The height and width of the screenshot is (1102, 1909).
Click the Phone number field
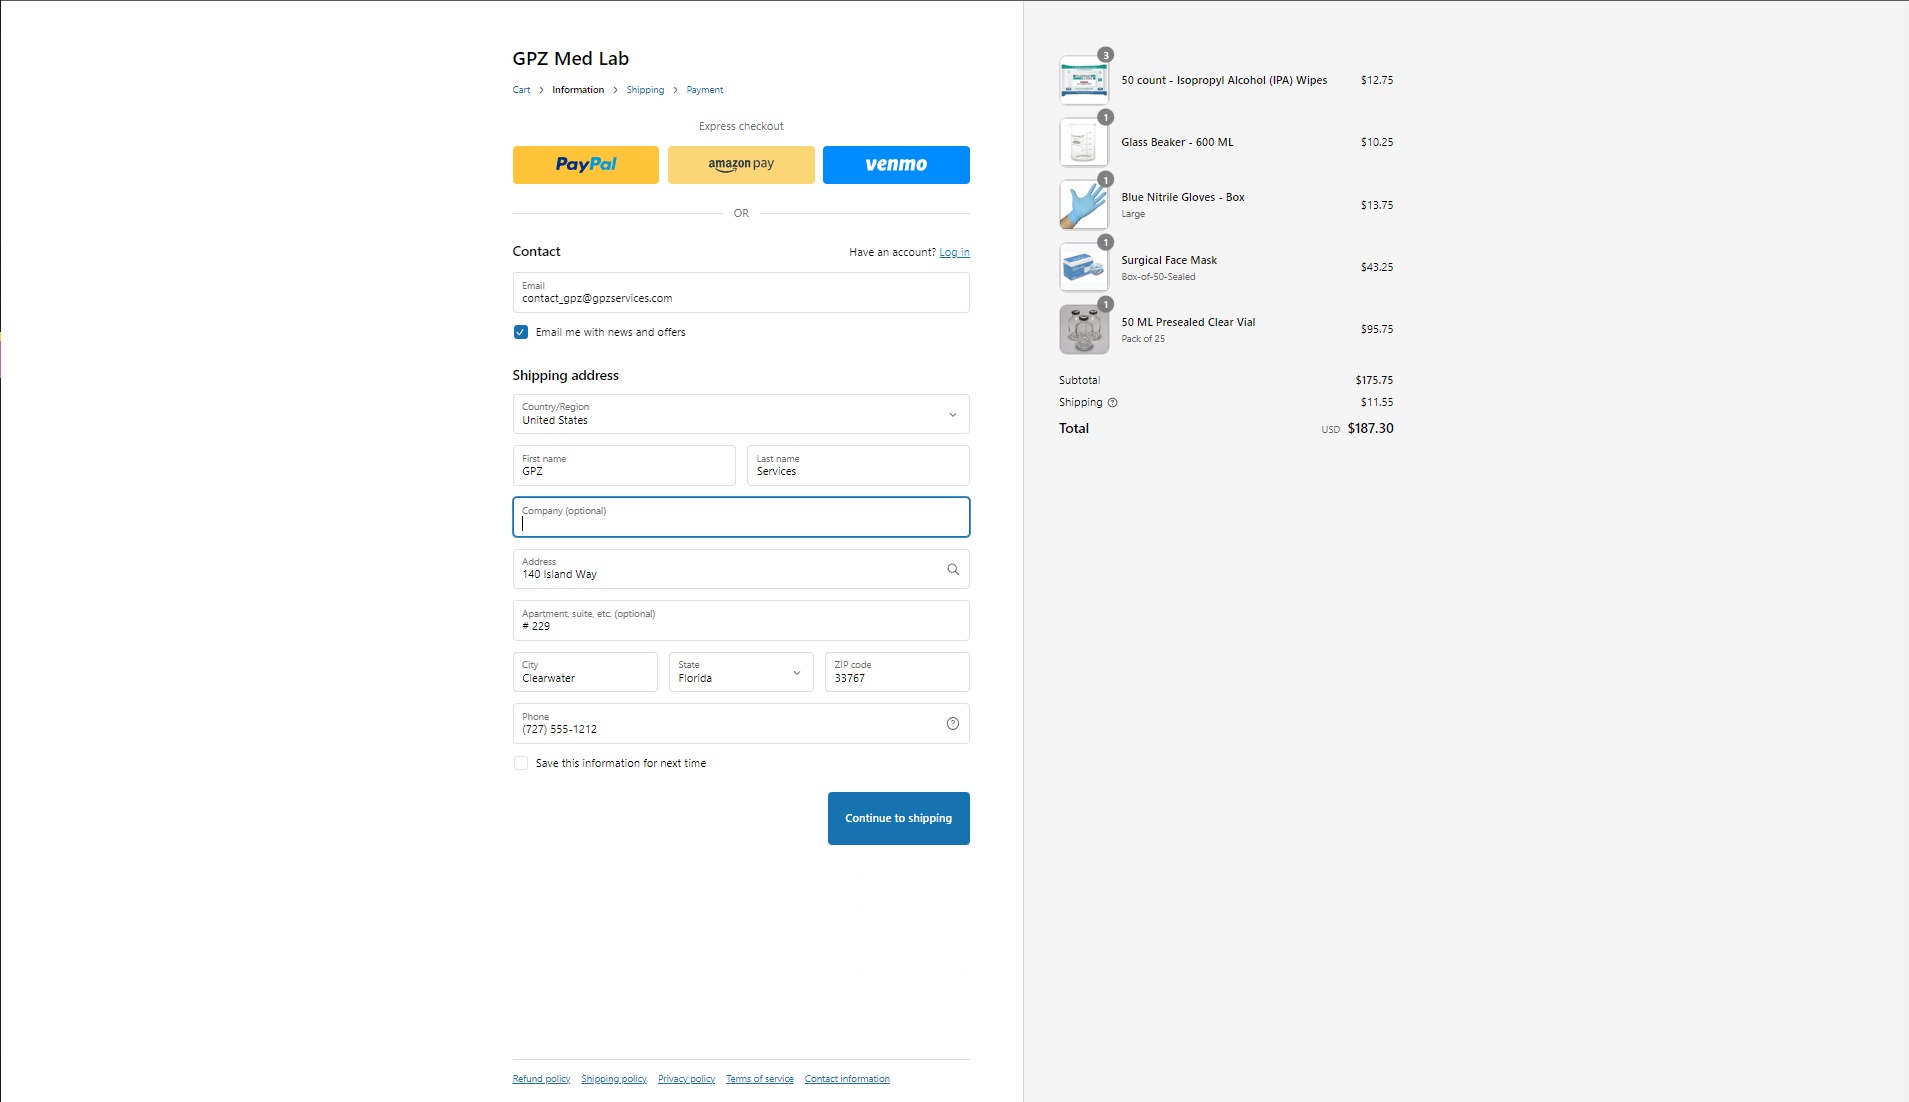pyautogui.click(x=741, y=724)
